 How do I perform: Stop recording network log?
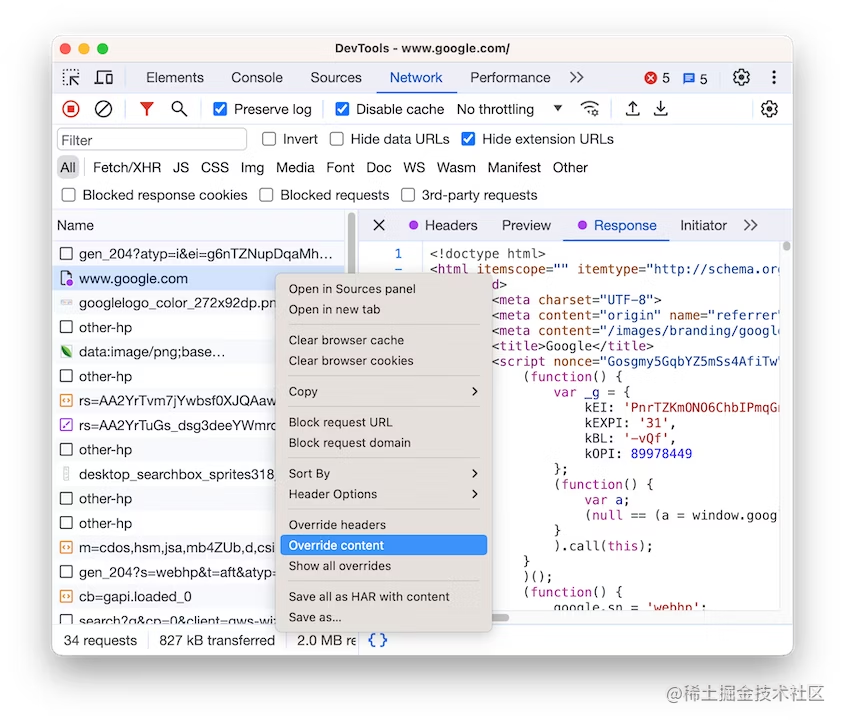click(x=71, y=109)
